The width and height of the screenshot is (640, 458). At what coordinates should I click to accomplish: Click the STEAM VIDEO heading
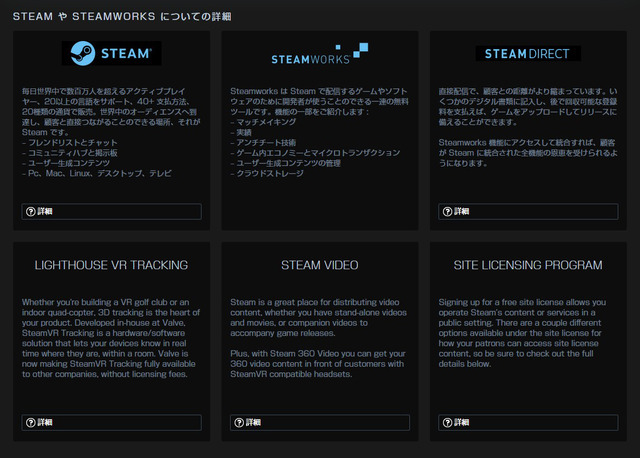point(320,265)
